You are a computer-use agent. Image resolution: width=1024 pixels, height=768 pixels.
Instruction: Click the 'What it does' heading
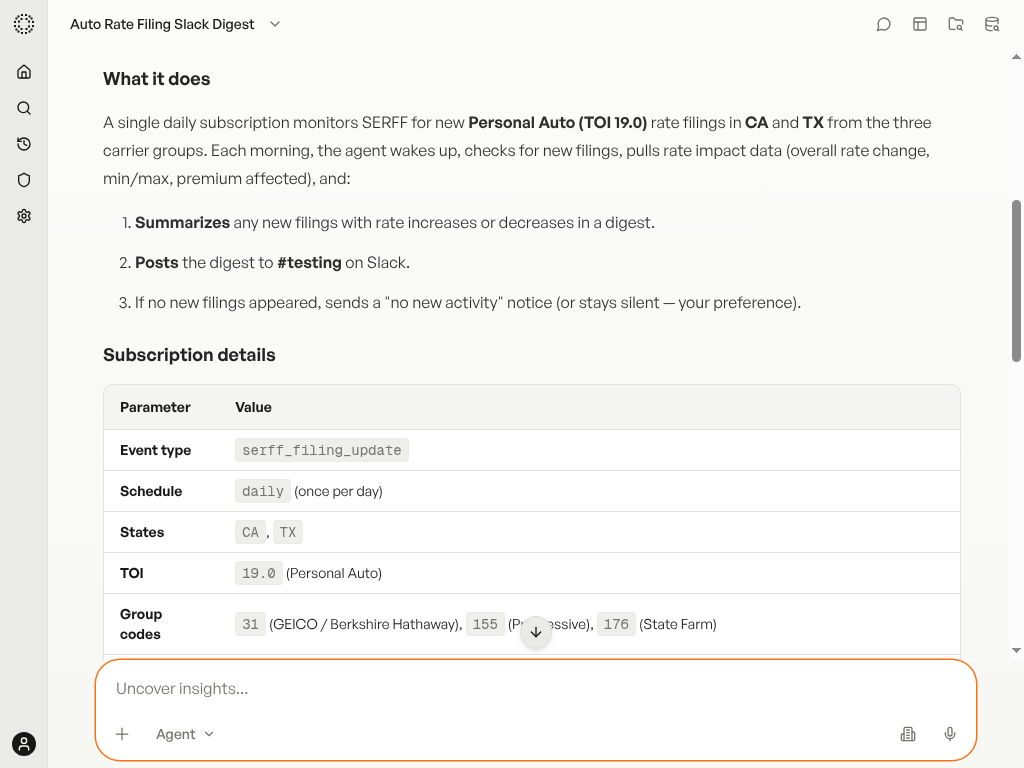coord(157,79)
